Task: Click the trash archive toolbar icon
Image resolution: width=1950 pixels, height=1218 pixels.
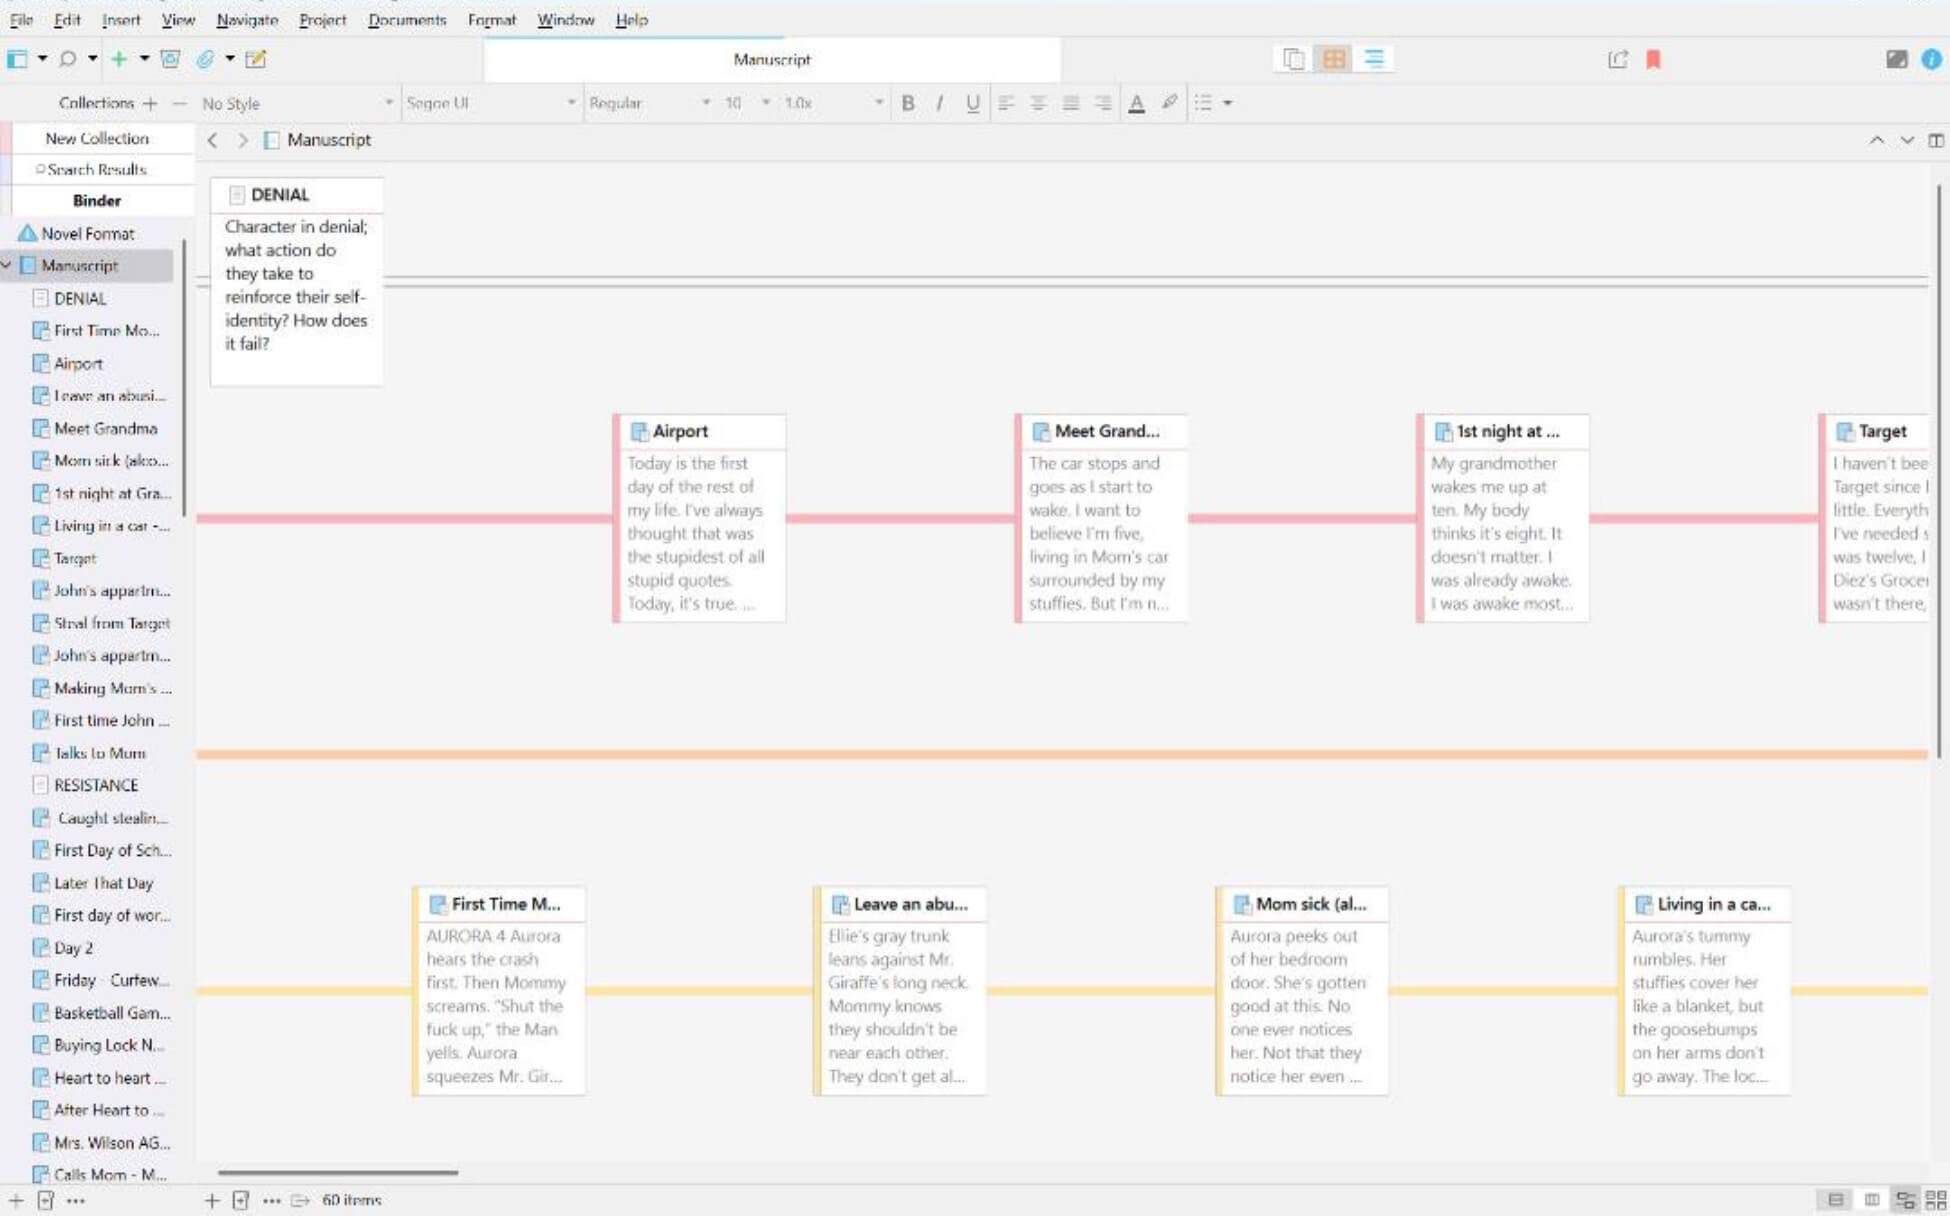Action: click(170, 60)
